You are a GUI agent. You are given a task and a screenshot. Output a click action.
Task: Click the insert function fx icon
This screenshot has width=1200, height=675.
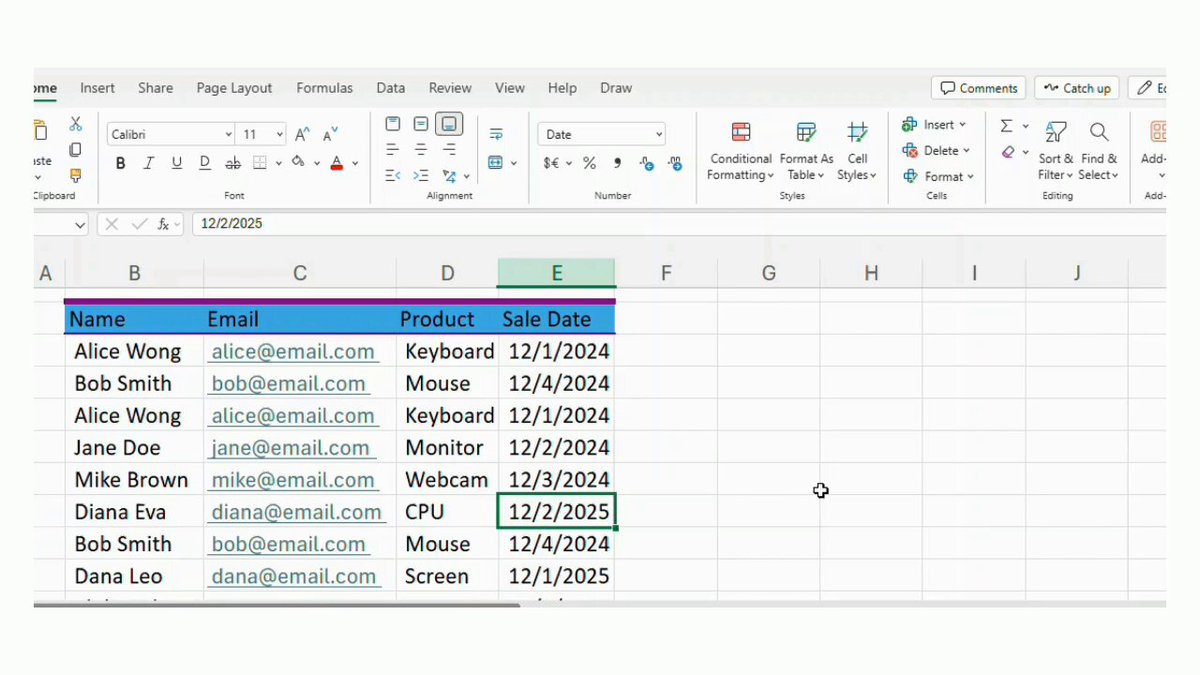[163, 224]
